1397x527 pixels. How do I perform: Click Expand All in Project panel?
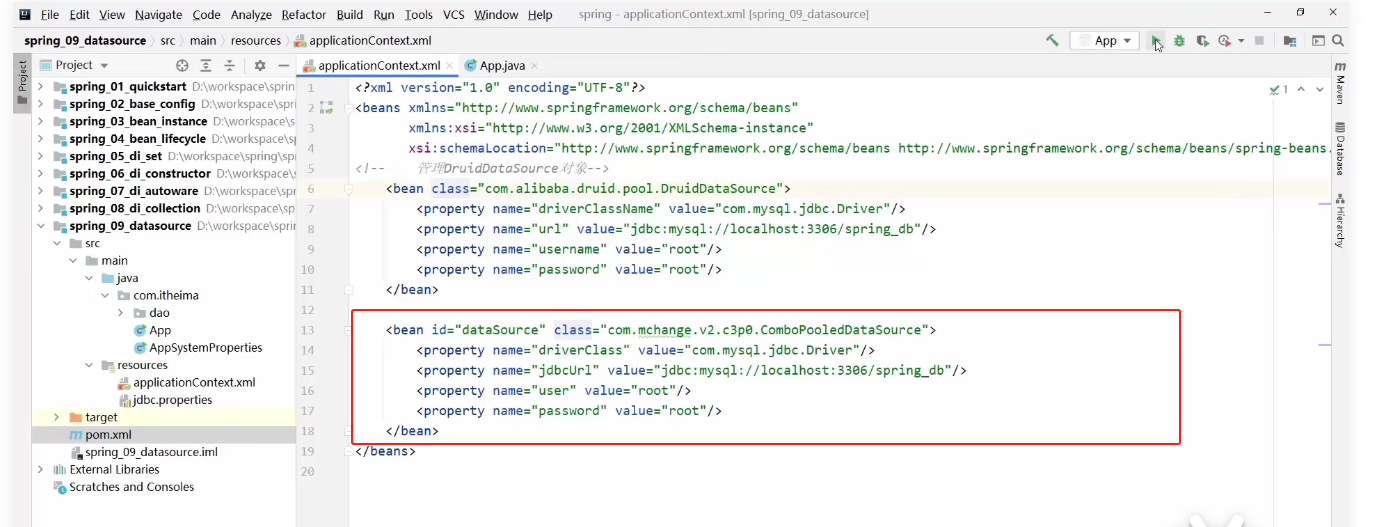coord(206,65)
